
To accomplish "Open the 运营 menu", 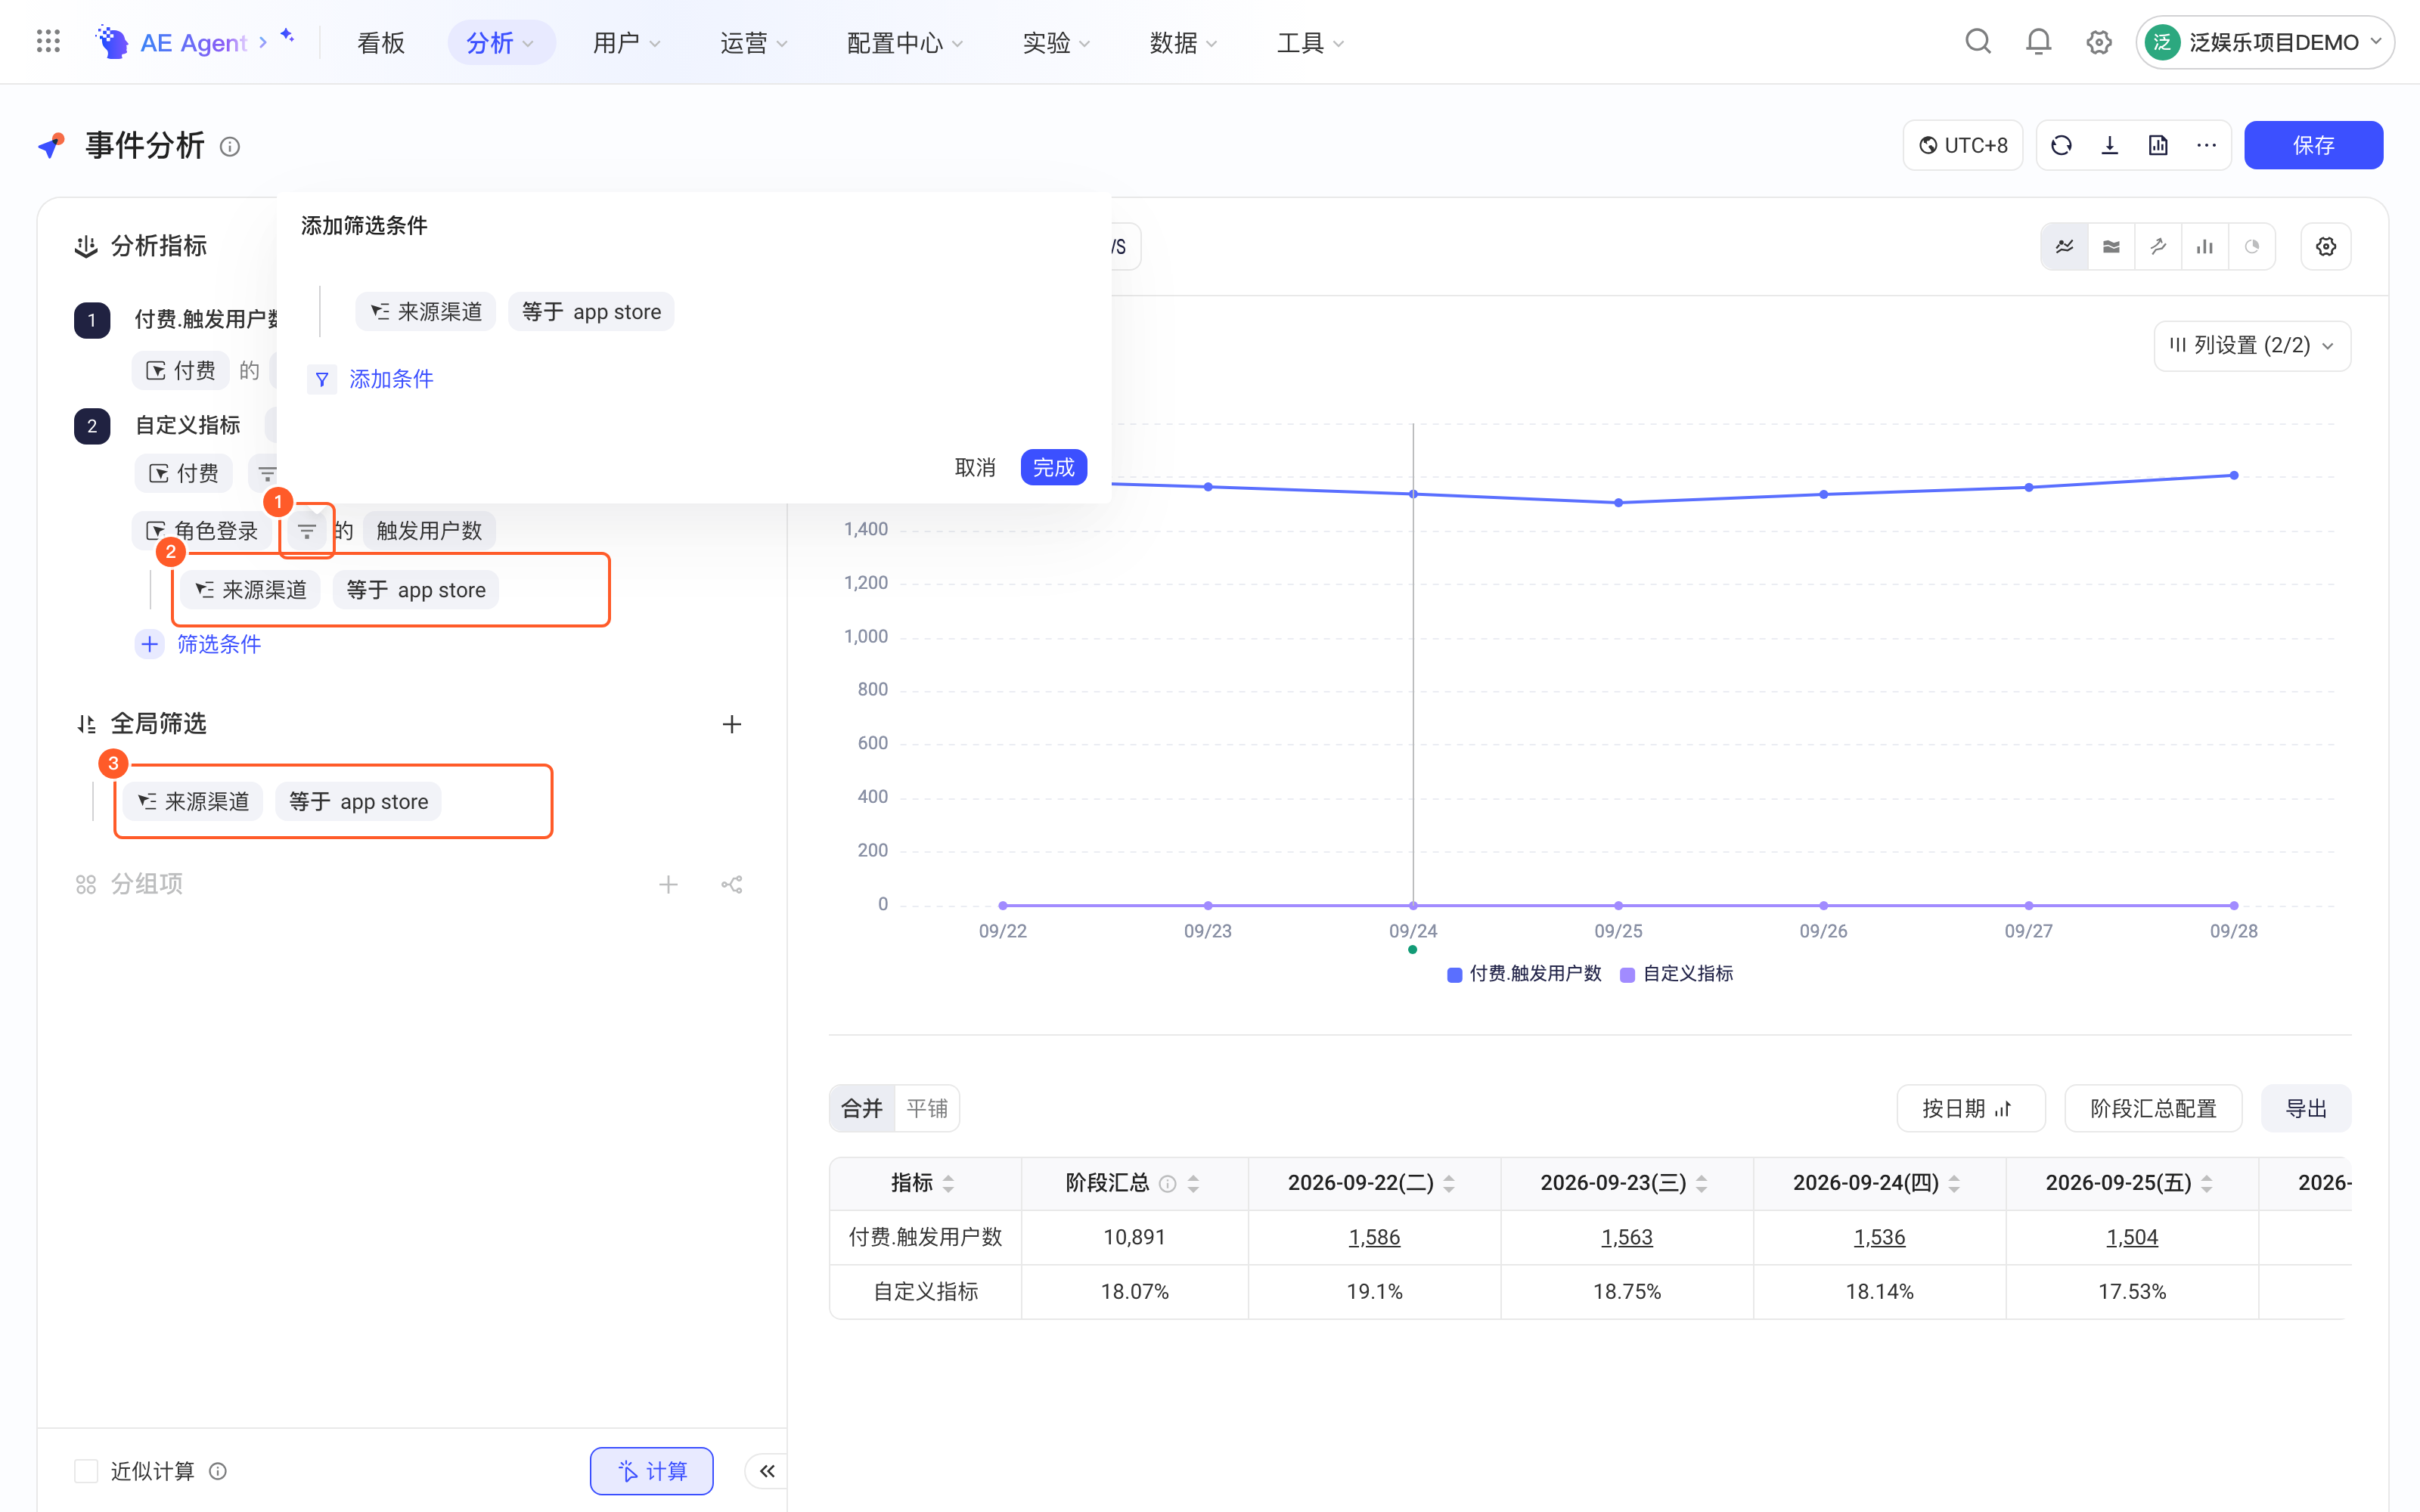I will point(754,42).
